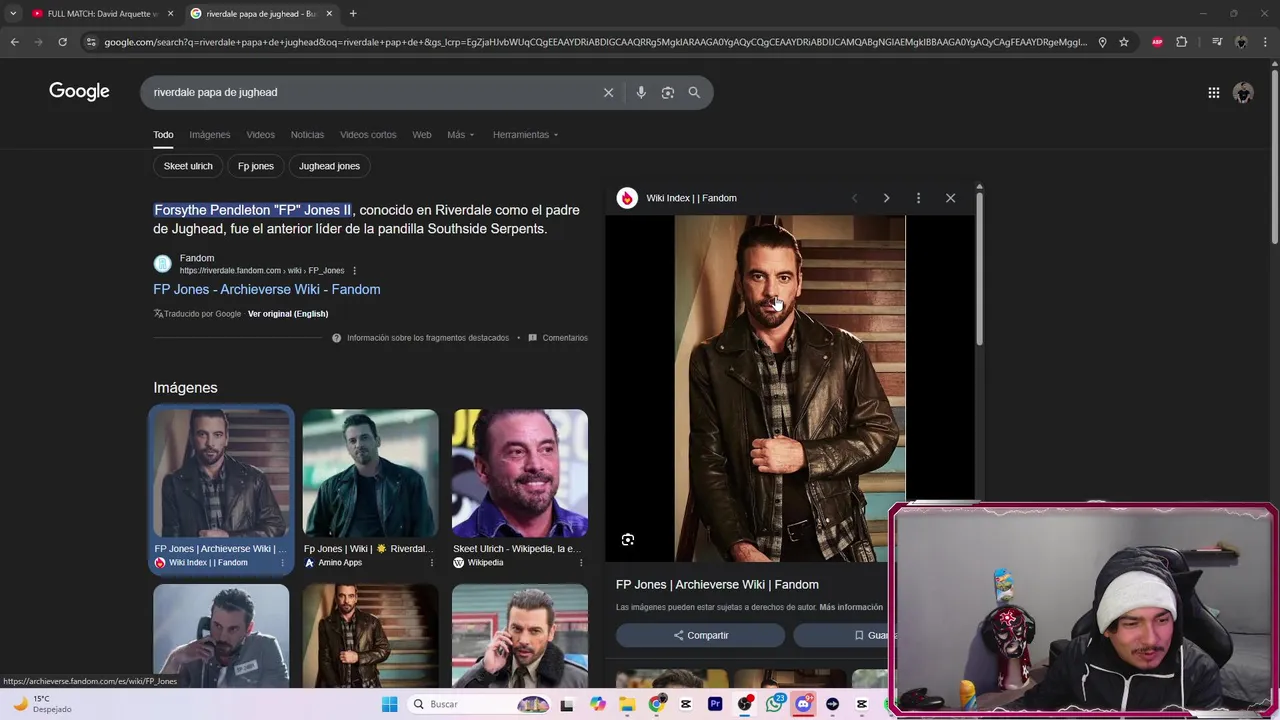This screenshot has width=1280, height=720.
Task: Open the Google apps grid
Action: (1213, 92)
